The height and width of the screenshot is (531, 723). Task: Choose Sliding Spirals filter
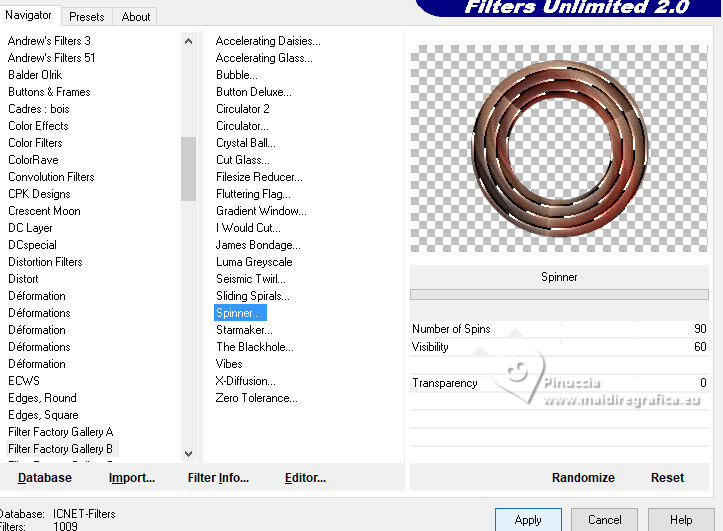(253, 296)
